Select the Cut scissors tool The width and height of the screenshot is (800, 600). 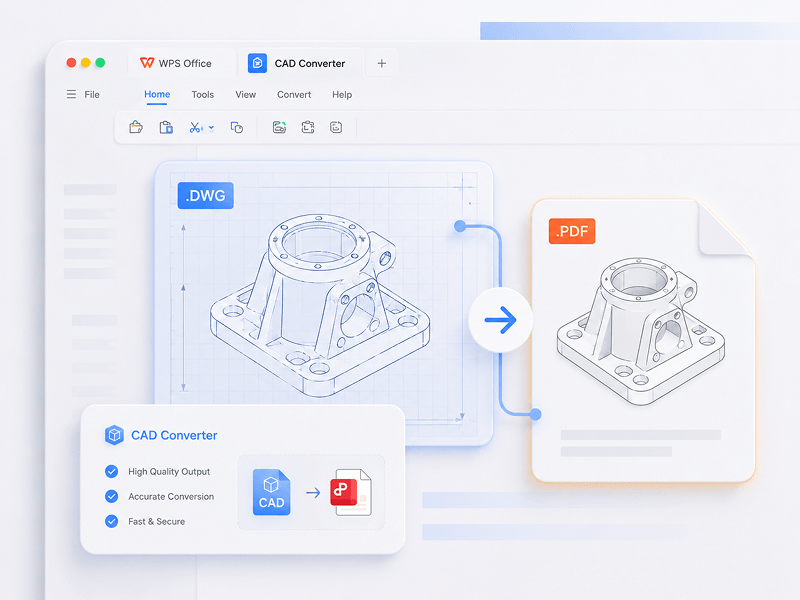coord(195,128)
